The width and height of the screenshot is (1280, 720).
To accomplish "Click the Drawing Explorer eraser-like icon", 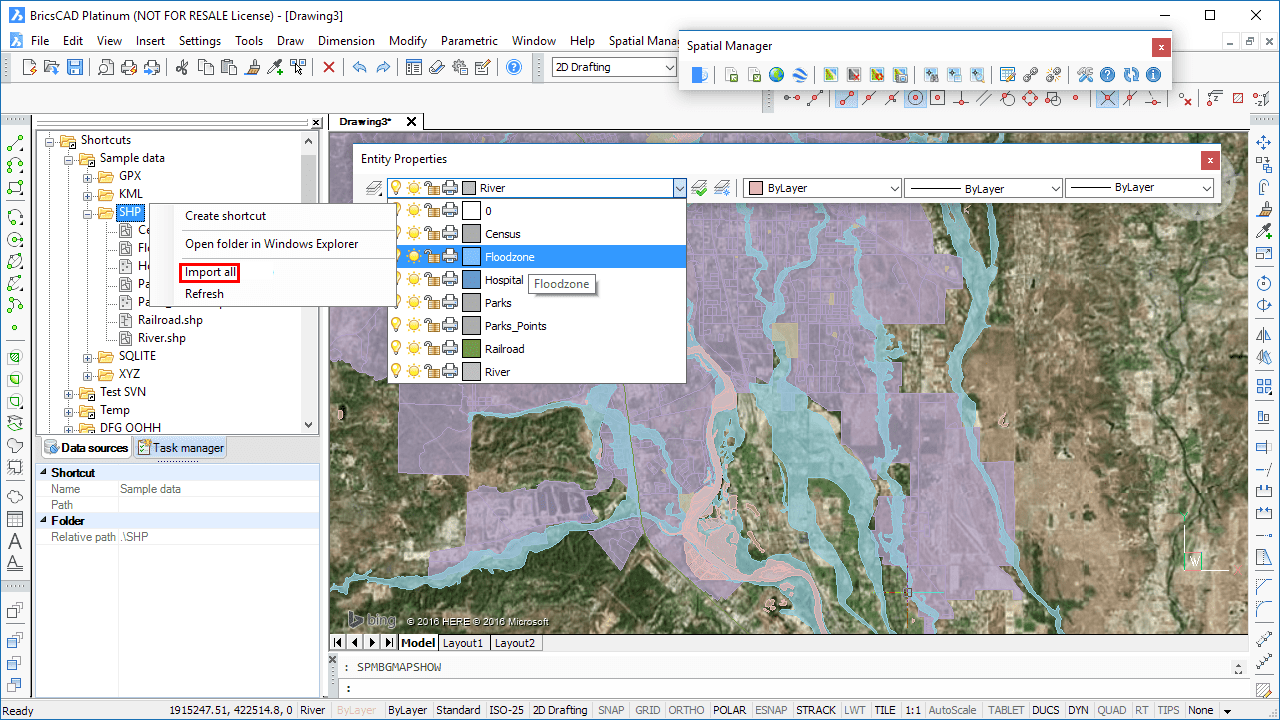I will (x=436, y=67).
